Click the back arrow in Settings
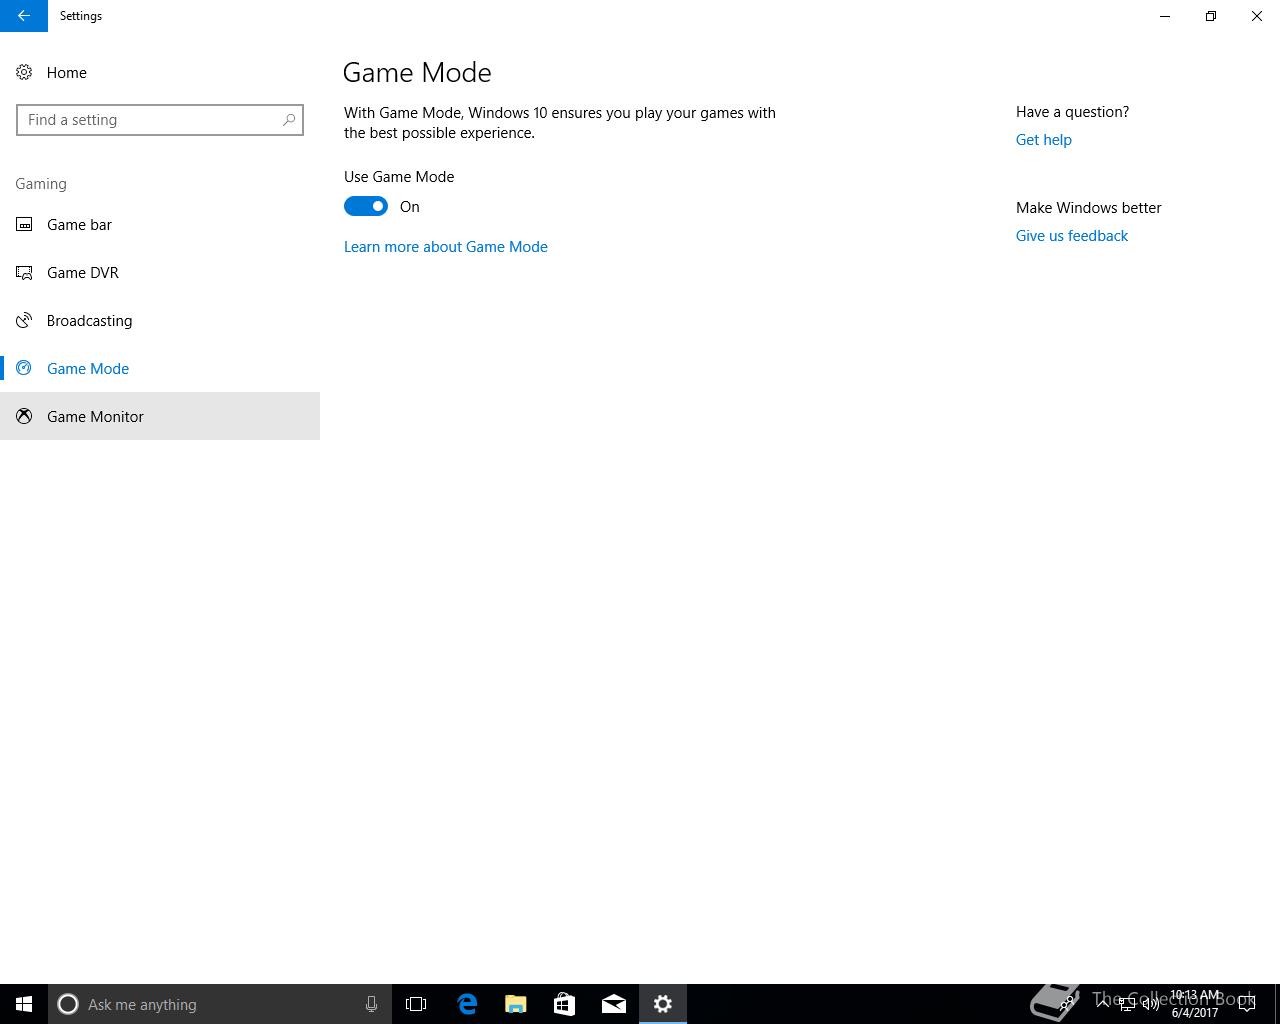Image resolution: width=1280 pixels, height=1024 pixels. (24, 16)
